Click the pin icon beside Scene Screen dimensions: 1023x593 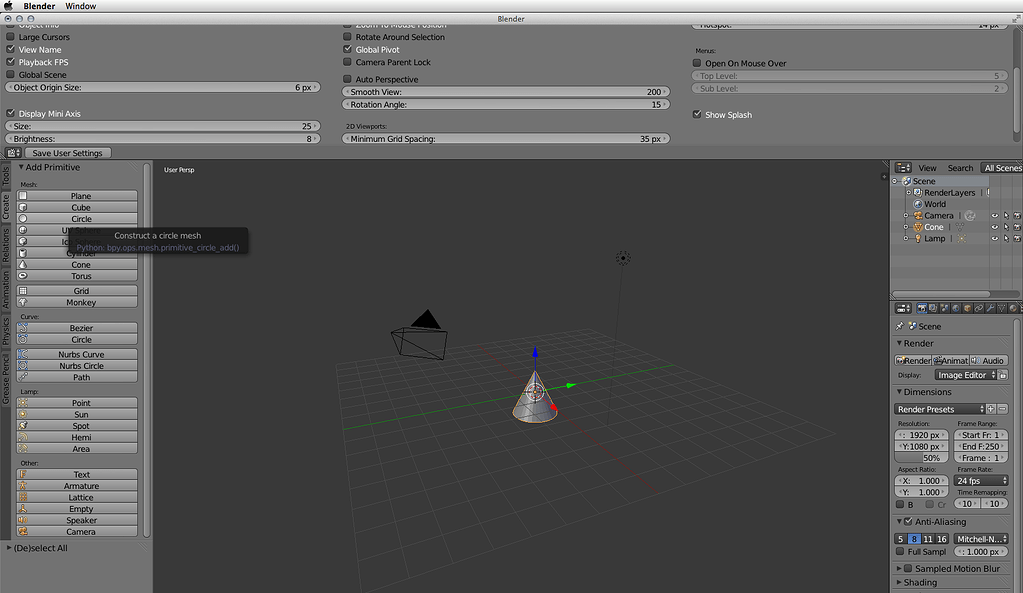coord(900,326)
